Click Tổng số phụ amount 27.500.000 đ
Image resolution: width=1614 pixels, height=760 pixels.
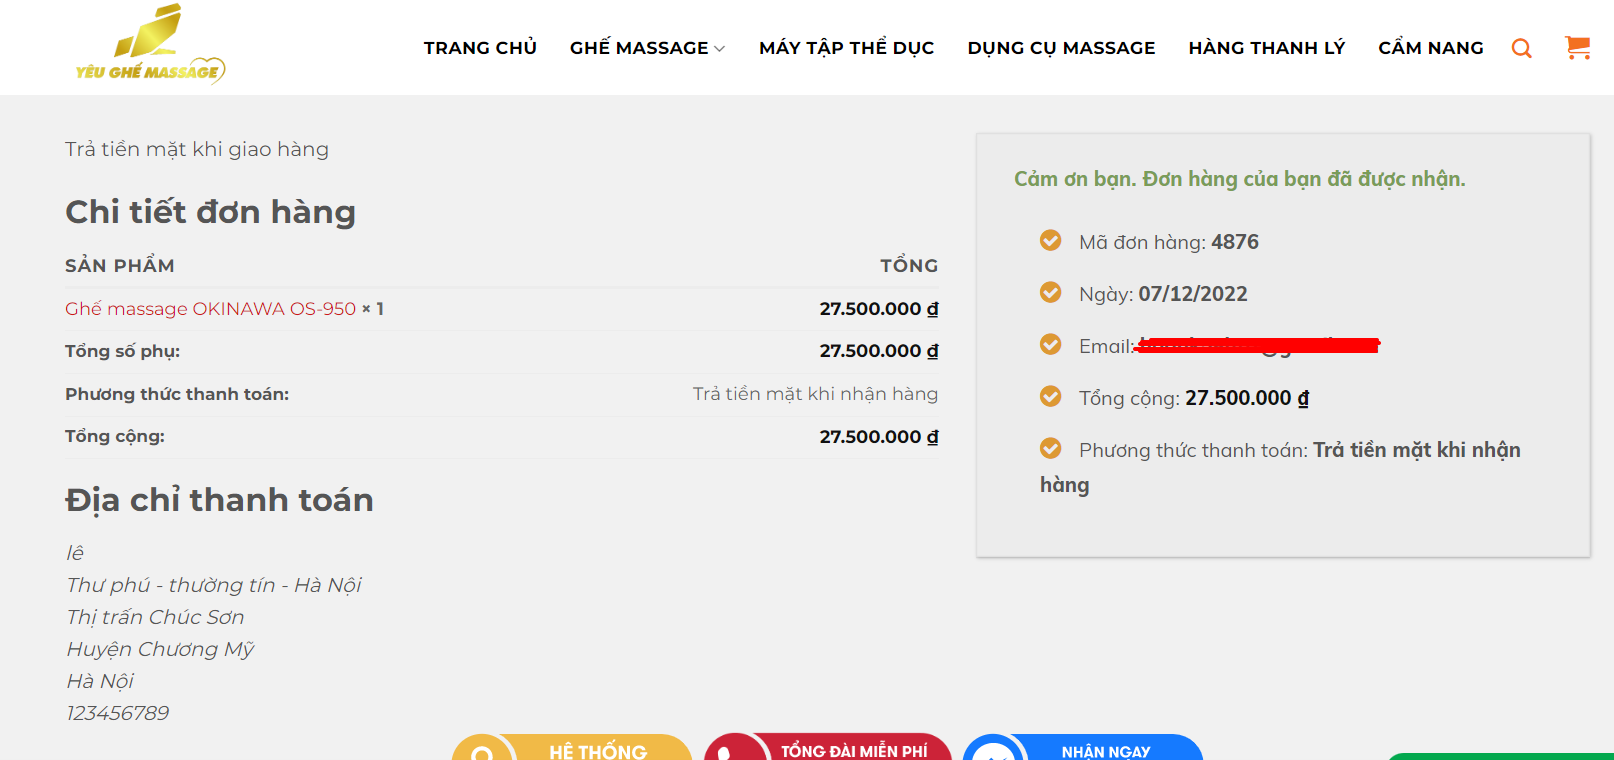(x=879, y=351)
